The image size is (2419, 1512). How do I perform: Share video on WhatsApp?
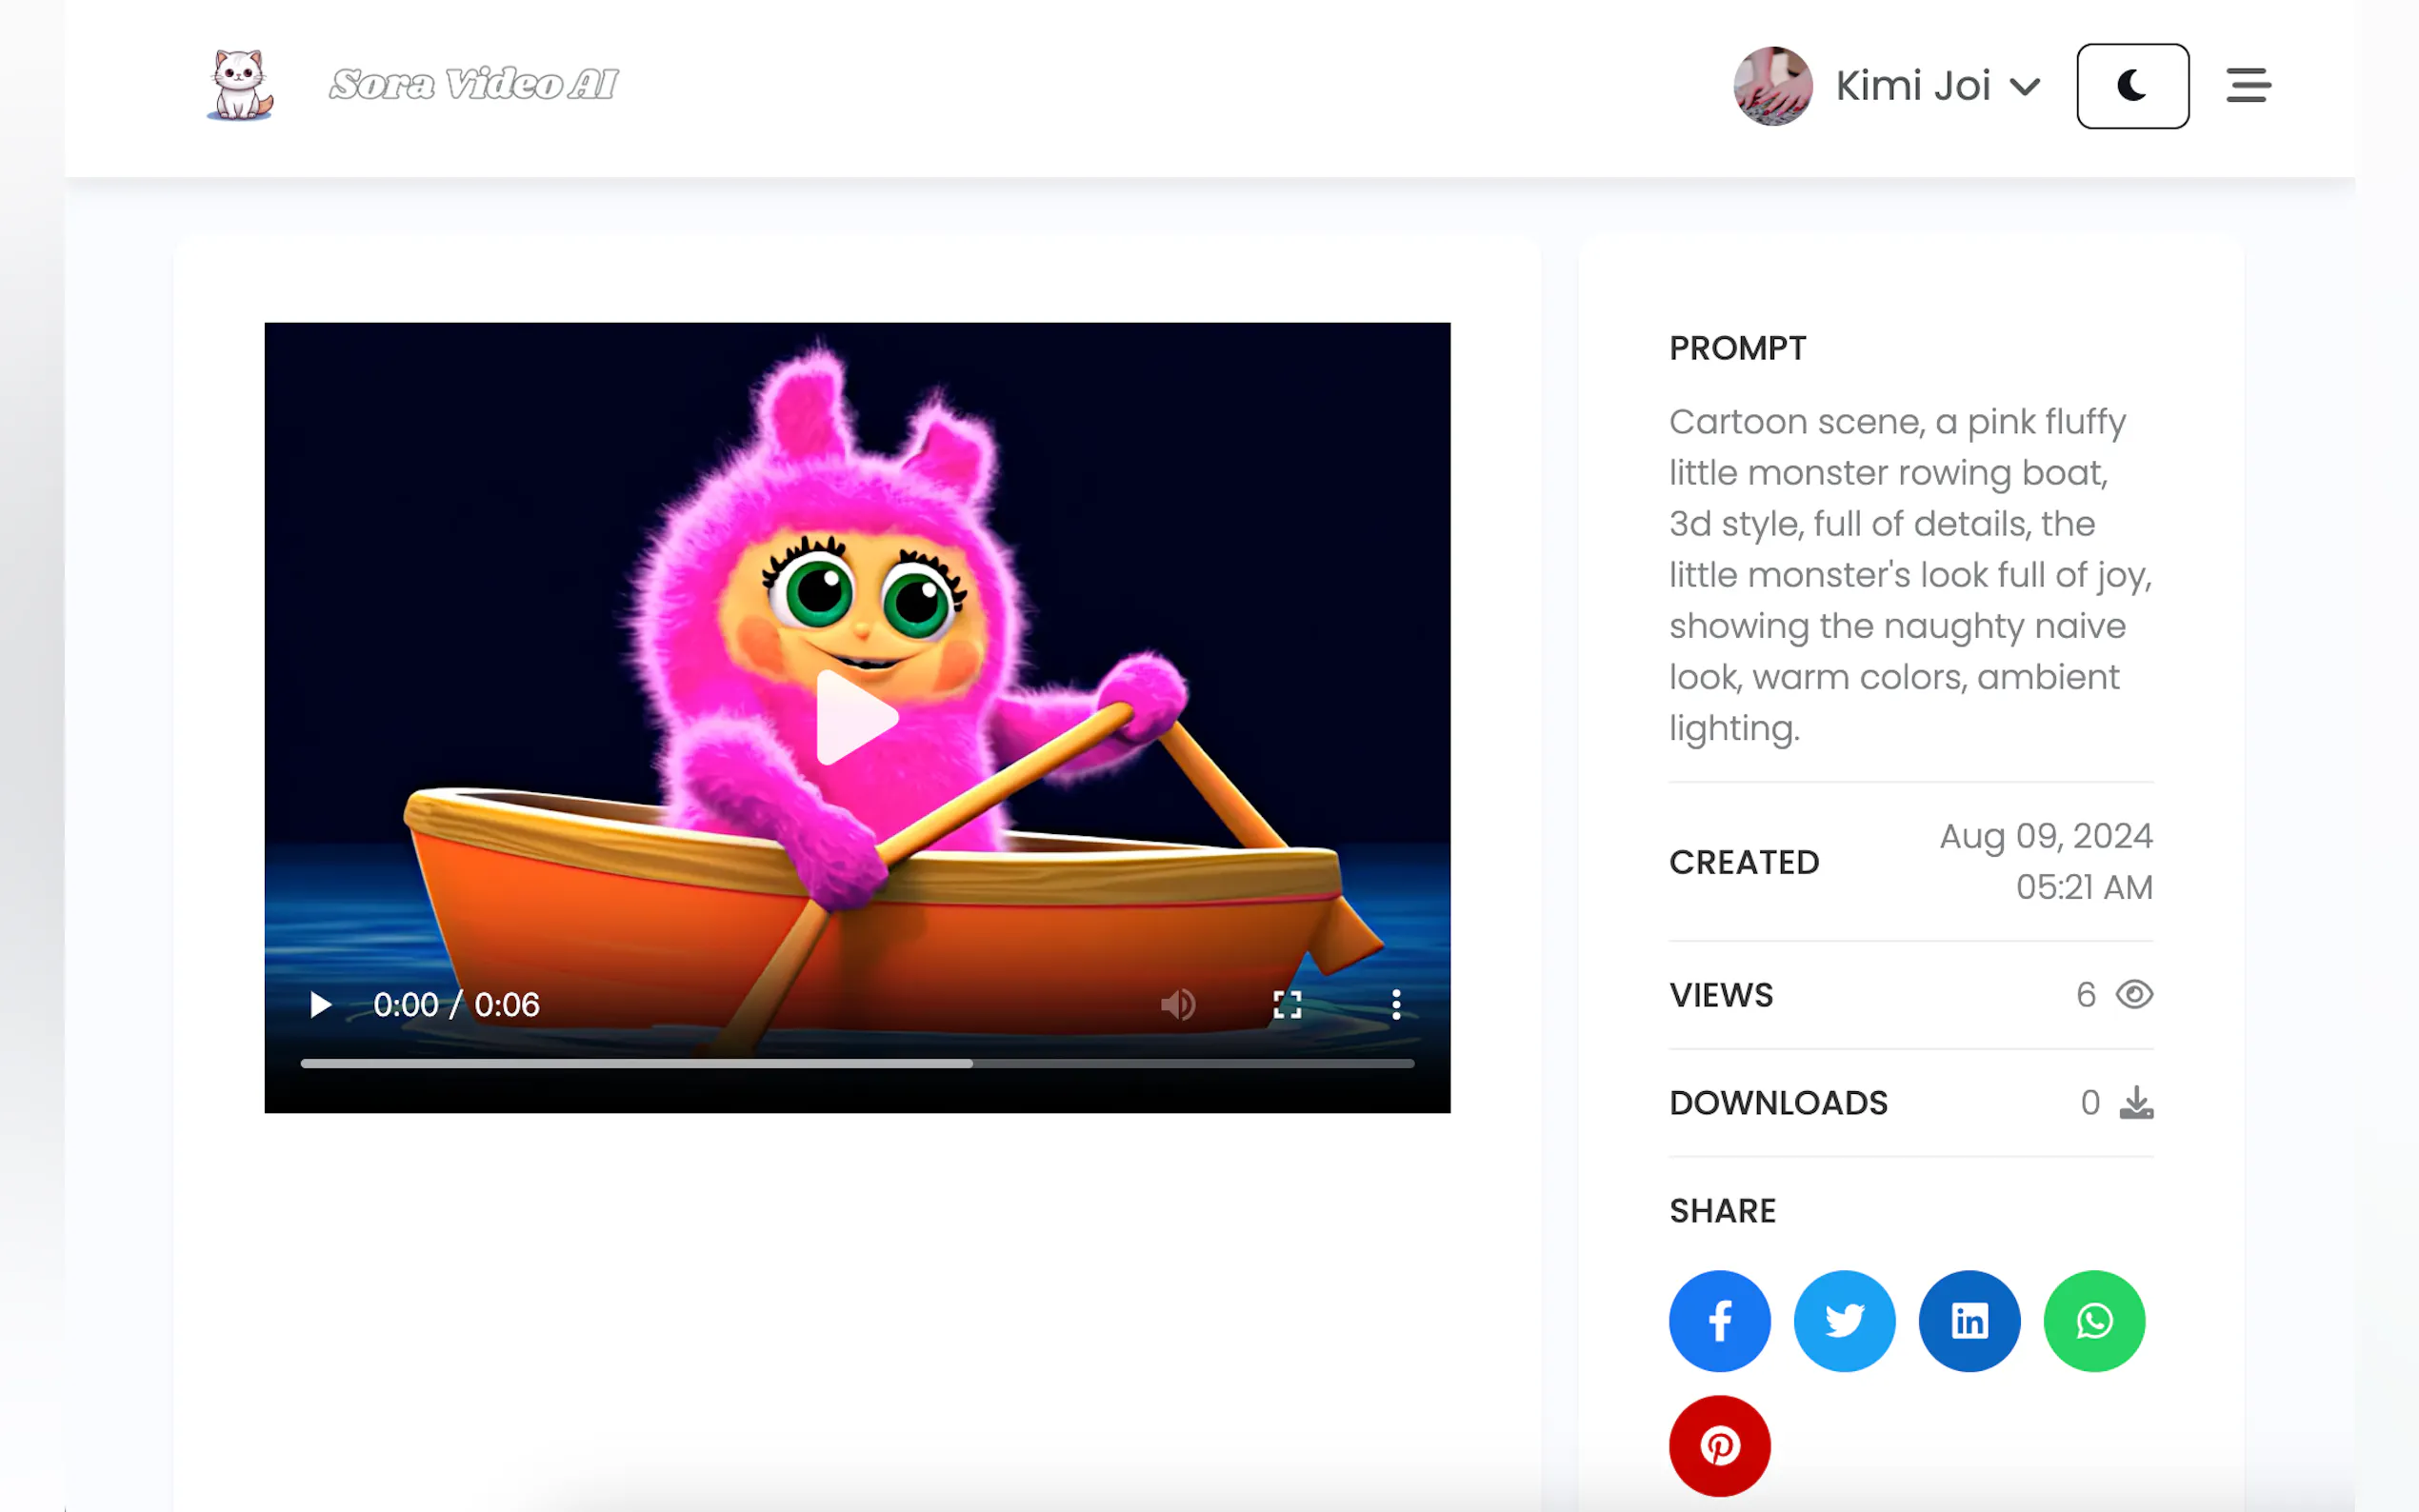pos(2094,1321)
